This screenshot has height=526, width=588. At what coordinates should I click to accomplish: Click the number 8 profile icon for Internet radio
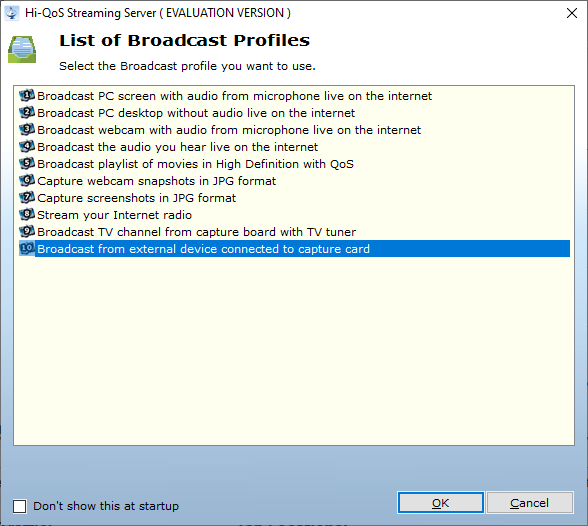pos(27,214)
